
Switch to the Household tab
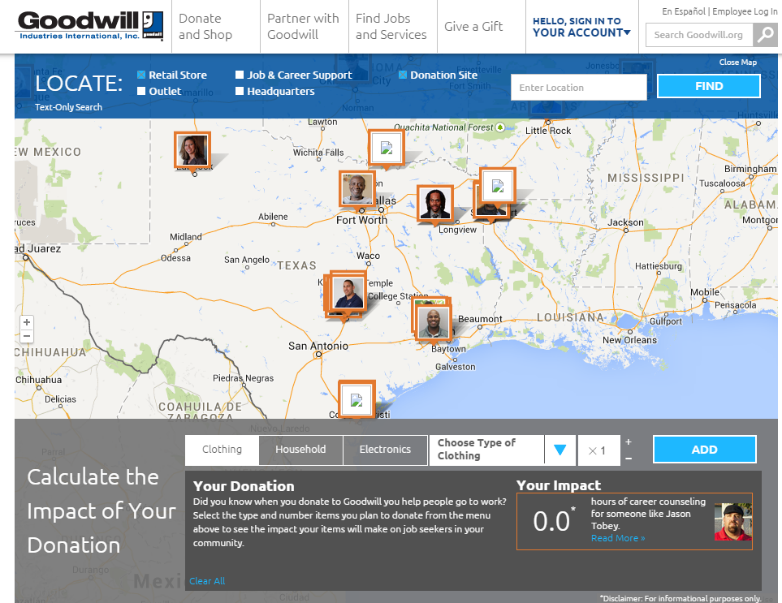click(301, 450)
